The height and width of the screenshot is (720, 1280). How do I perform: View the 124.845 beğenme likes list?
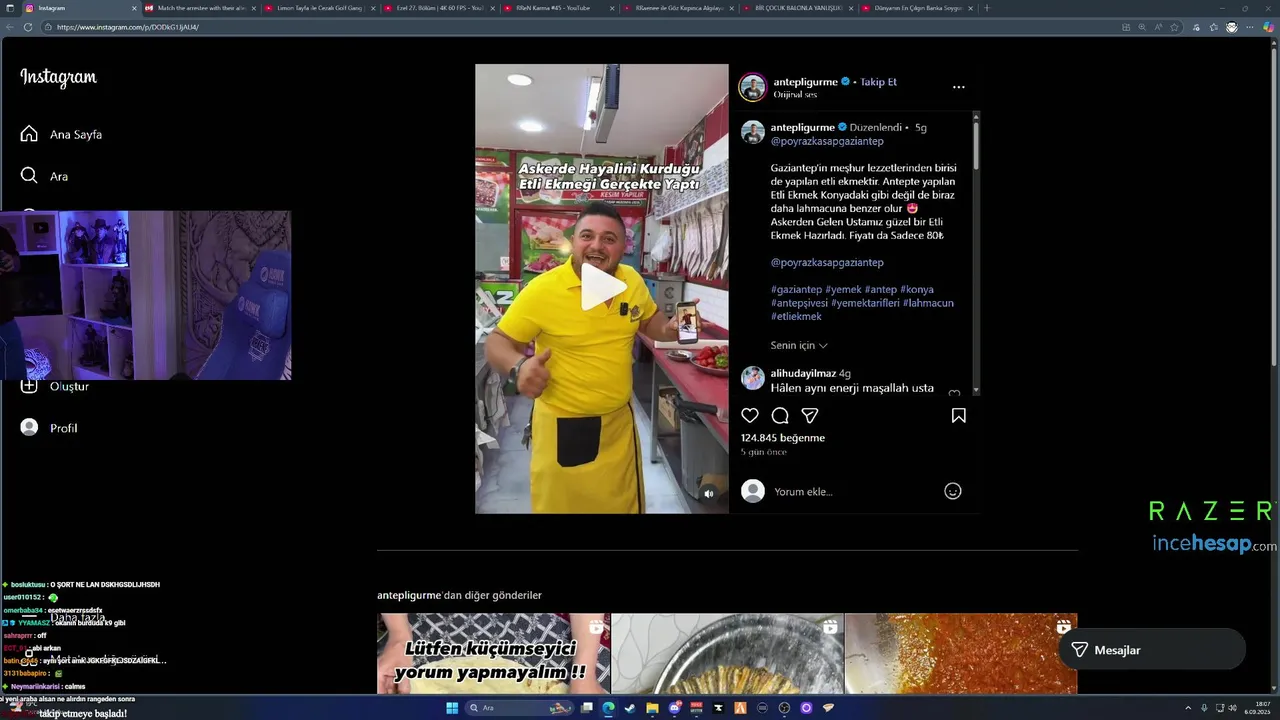(x=782, y=438)
